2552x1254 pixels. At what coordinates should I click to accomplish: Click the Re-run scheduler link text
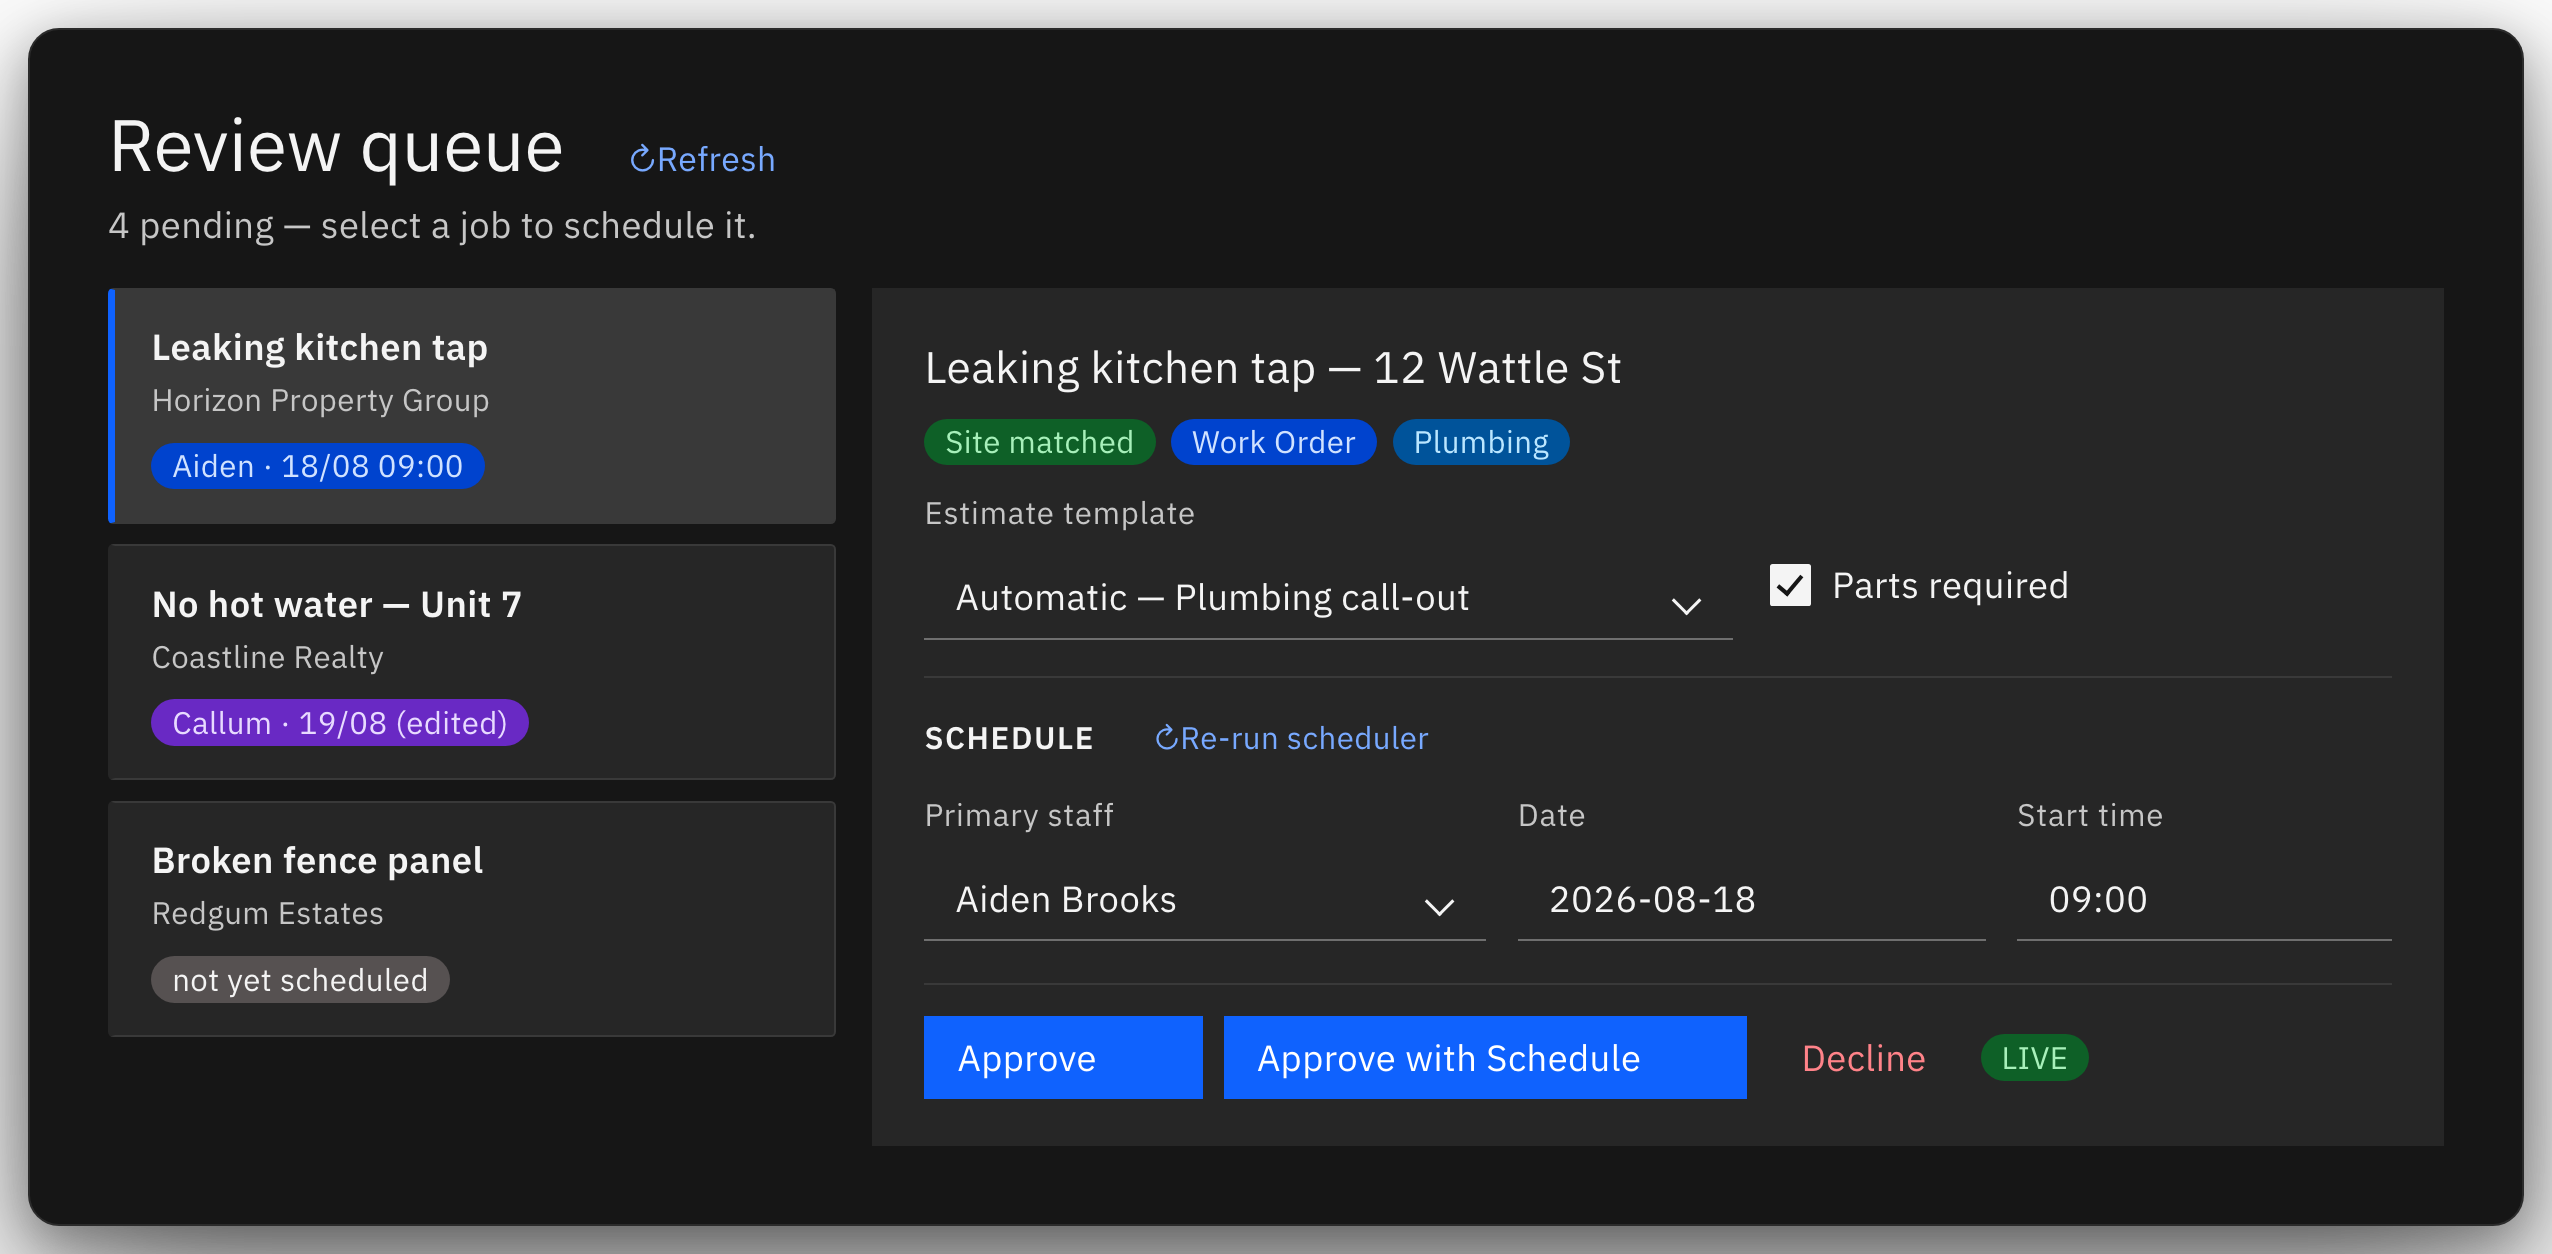click(x=1304, y=738)
